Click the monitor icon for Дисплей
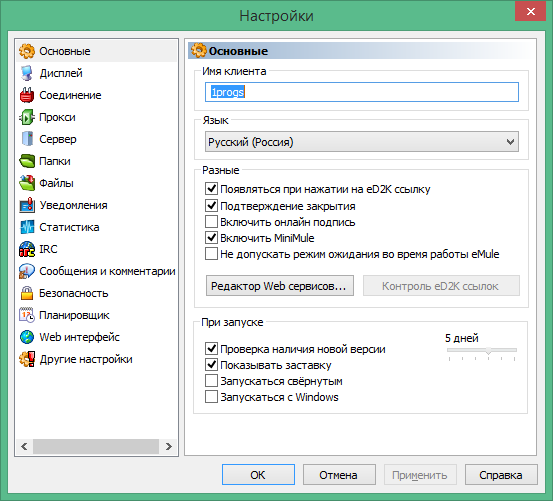 27,73
